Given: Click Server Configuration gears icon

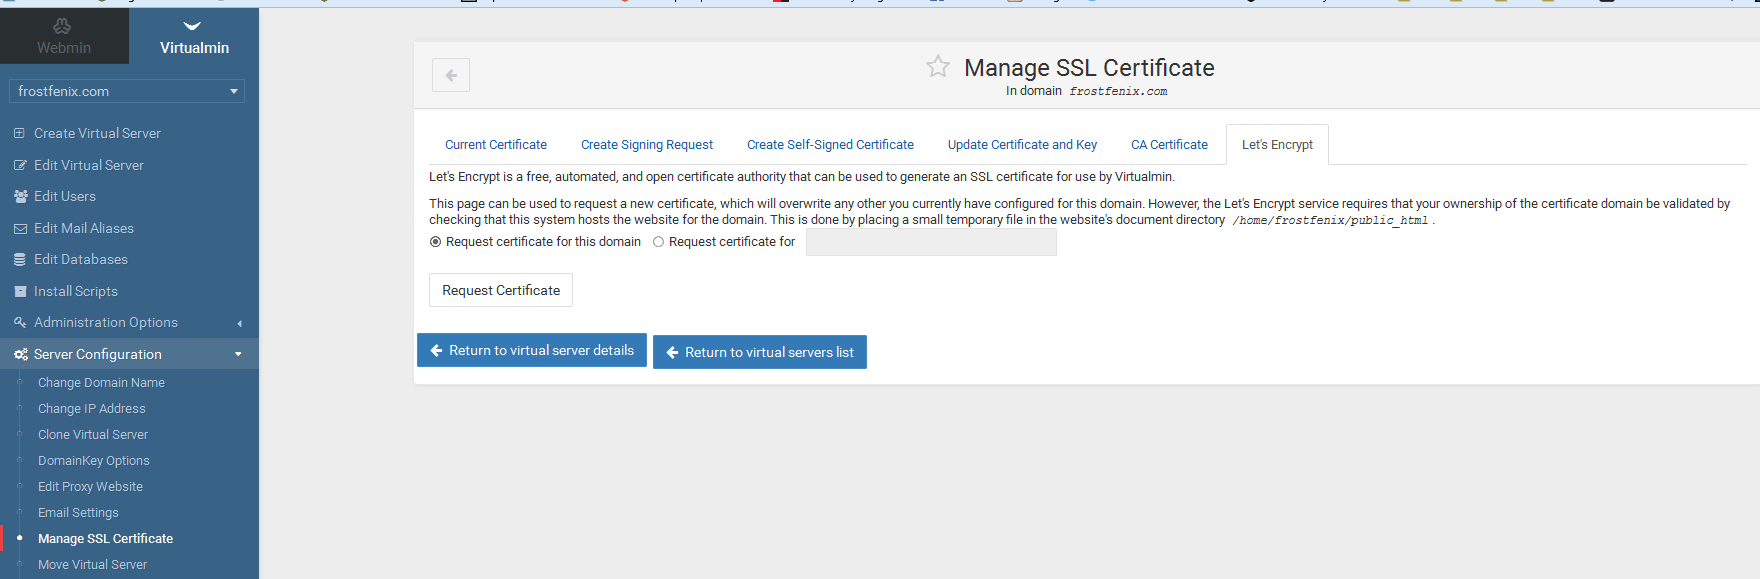Looking at the screenshot, I should click(x=20, y=354).
